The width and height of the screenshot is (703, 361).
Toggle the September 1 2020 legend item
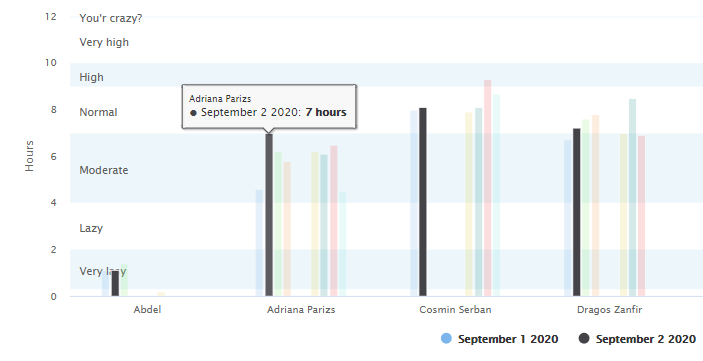coord(499,339)
